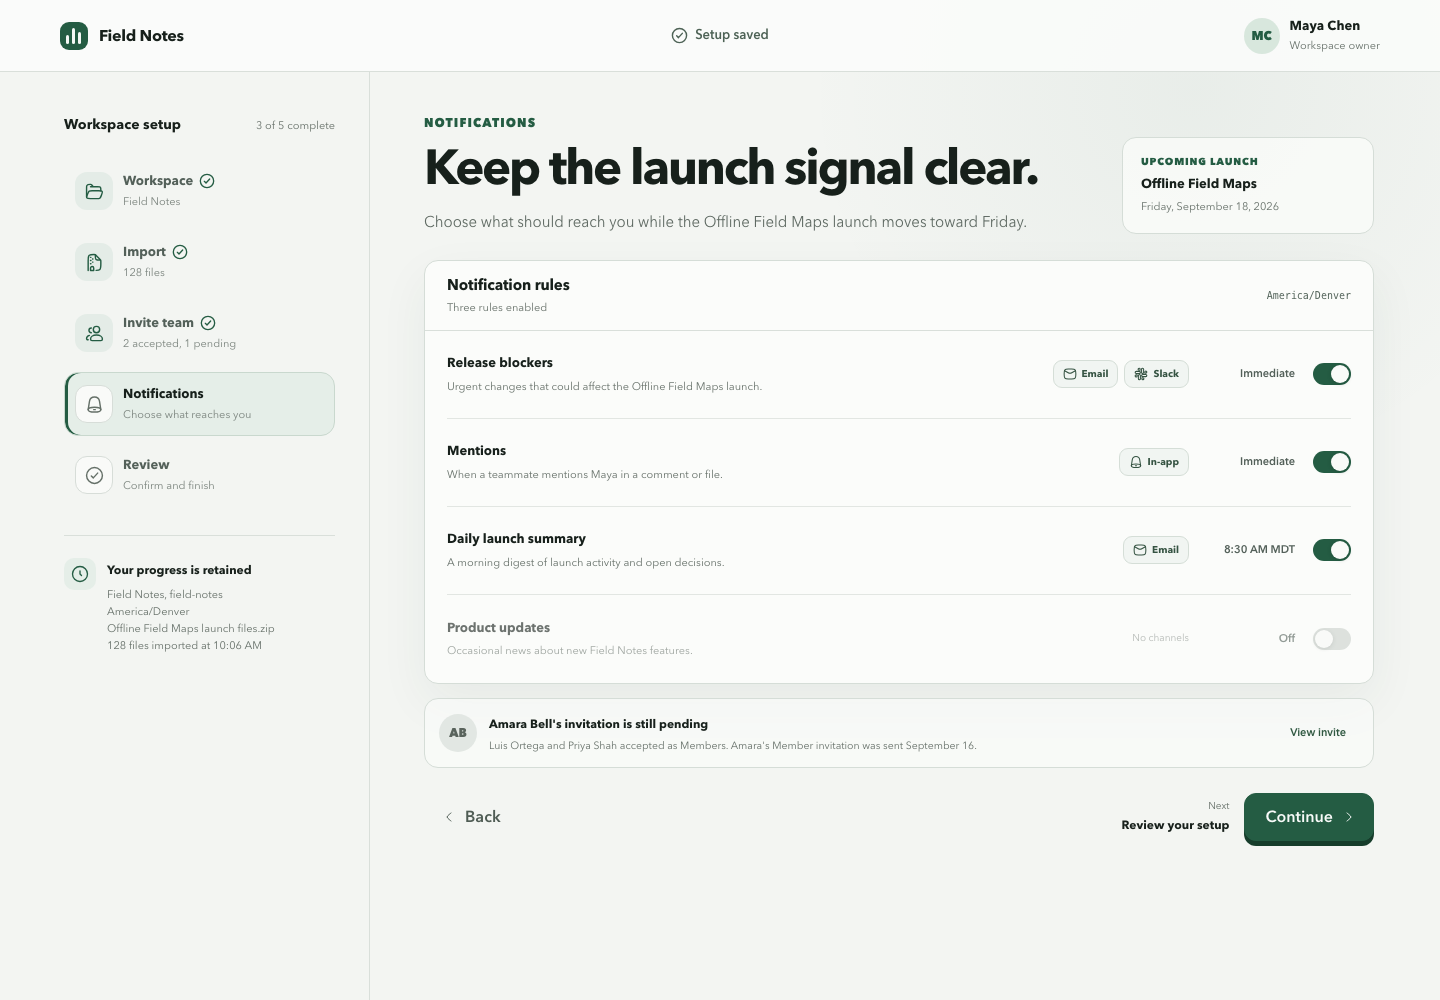Click the Email chip for Daily launch summary

pyautogui.click(x=1156, y=550)
